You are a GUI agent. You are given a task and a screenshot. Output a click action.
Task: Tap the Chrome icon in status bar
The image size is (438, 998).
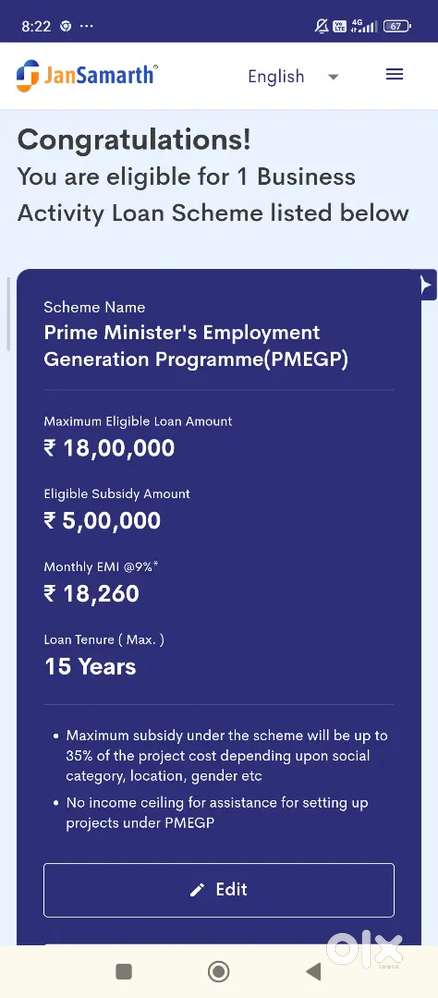pyautogui.click(x=65, y=26)
